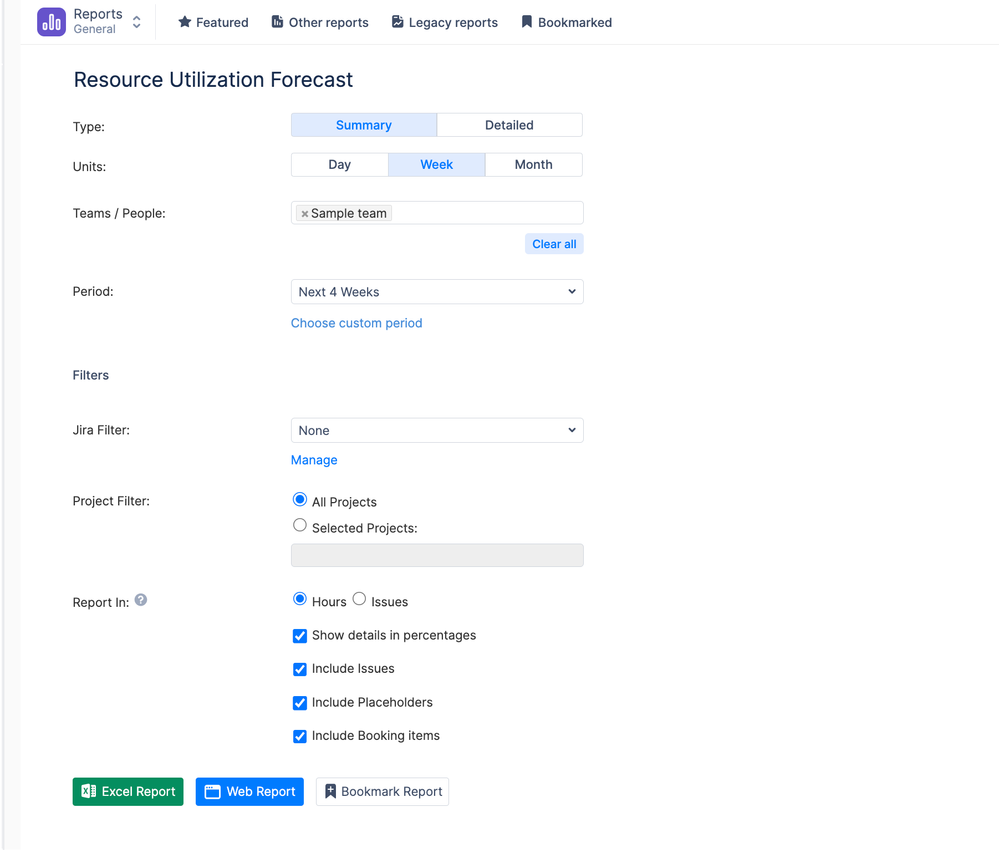The image size is (999, 850).
Task: Expand the Reports General switcher chevron
Action: pyautogui.click(x=136, y=21)
